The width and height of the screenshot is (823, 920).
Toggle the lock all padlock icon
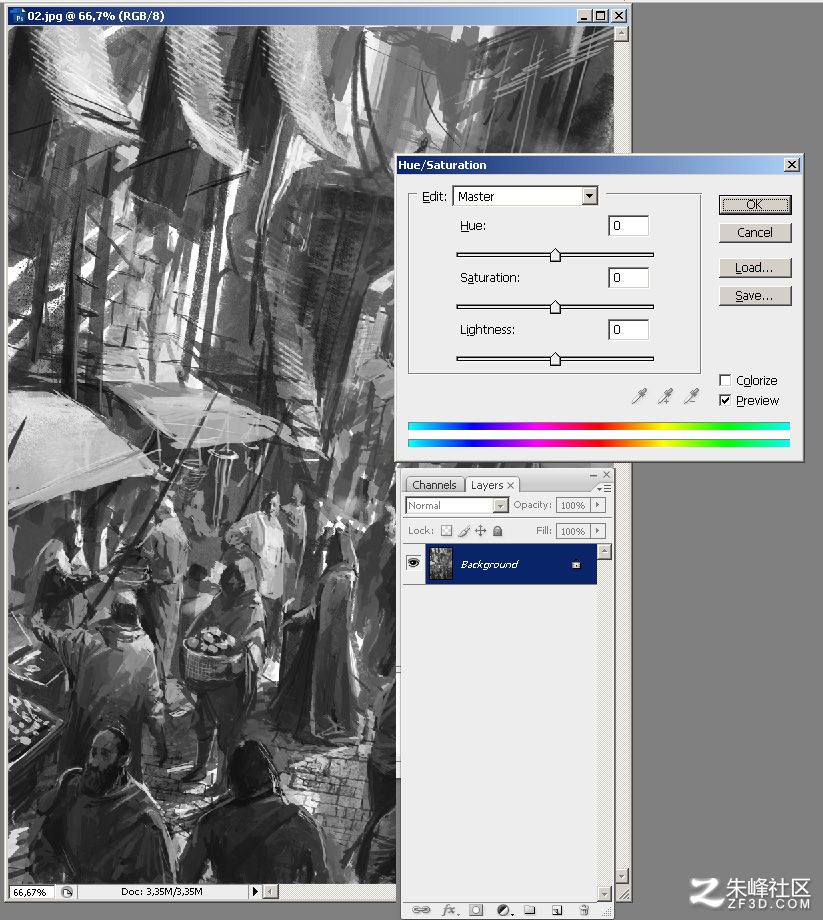pos(497,531)
